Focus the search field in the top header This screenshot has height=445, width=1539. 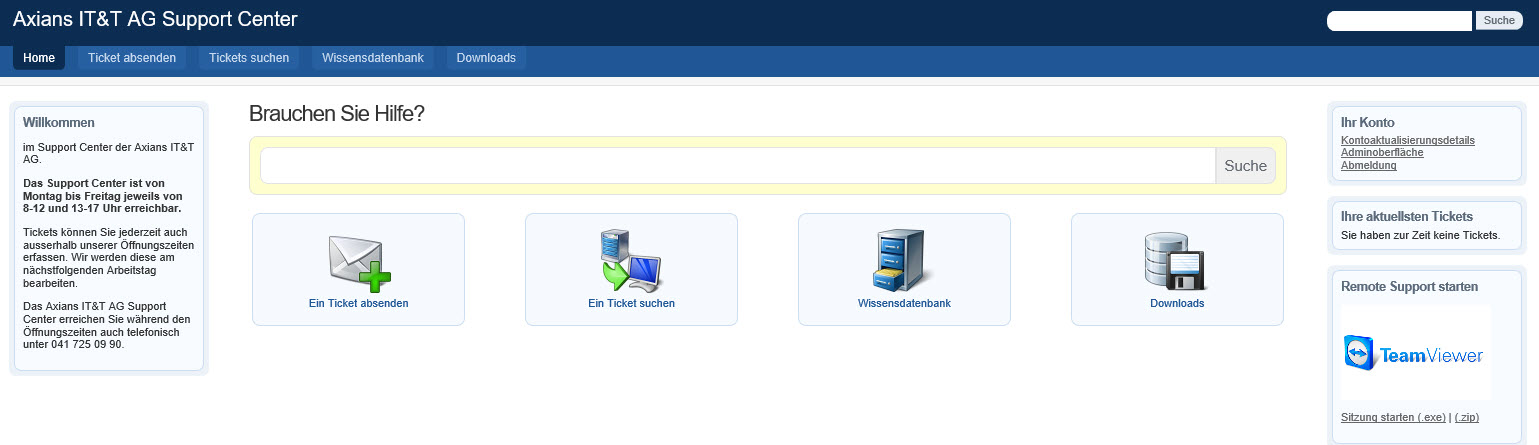(1399, 21)
